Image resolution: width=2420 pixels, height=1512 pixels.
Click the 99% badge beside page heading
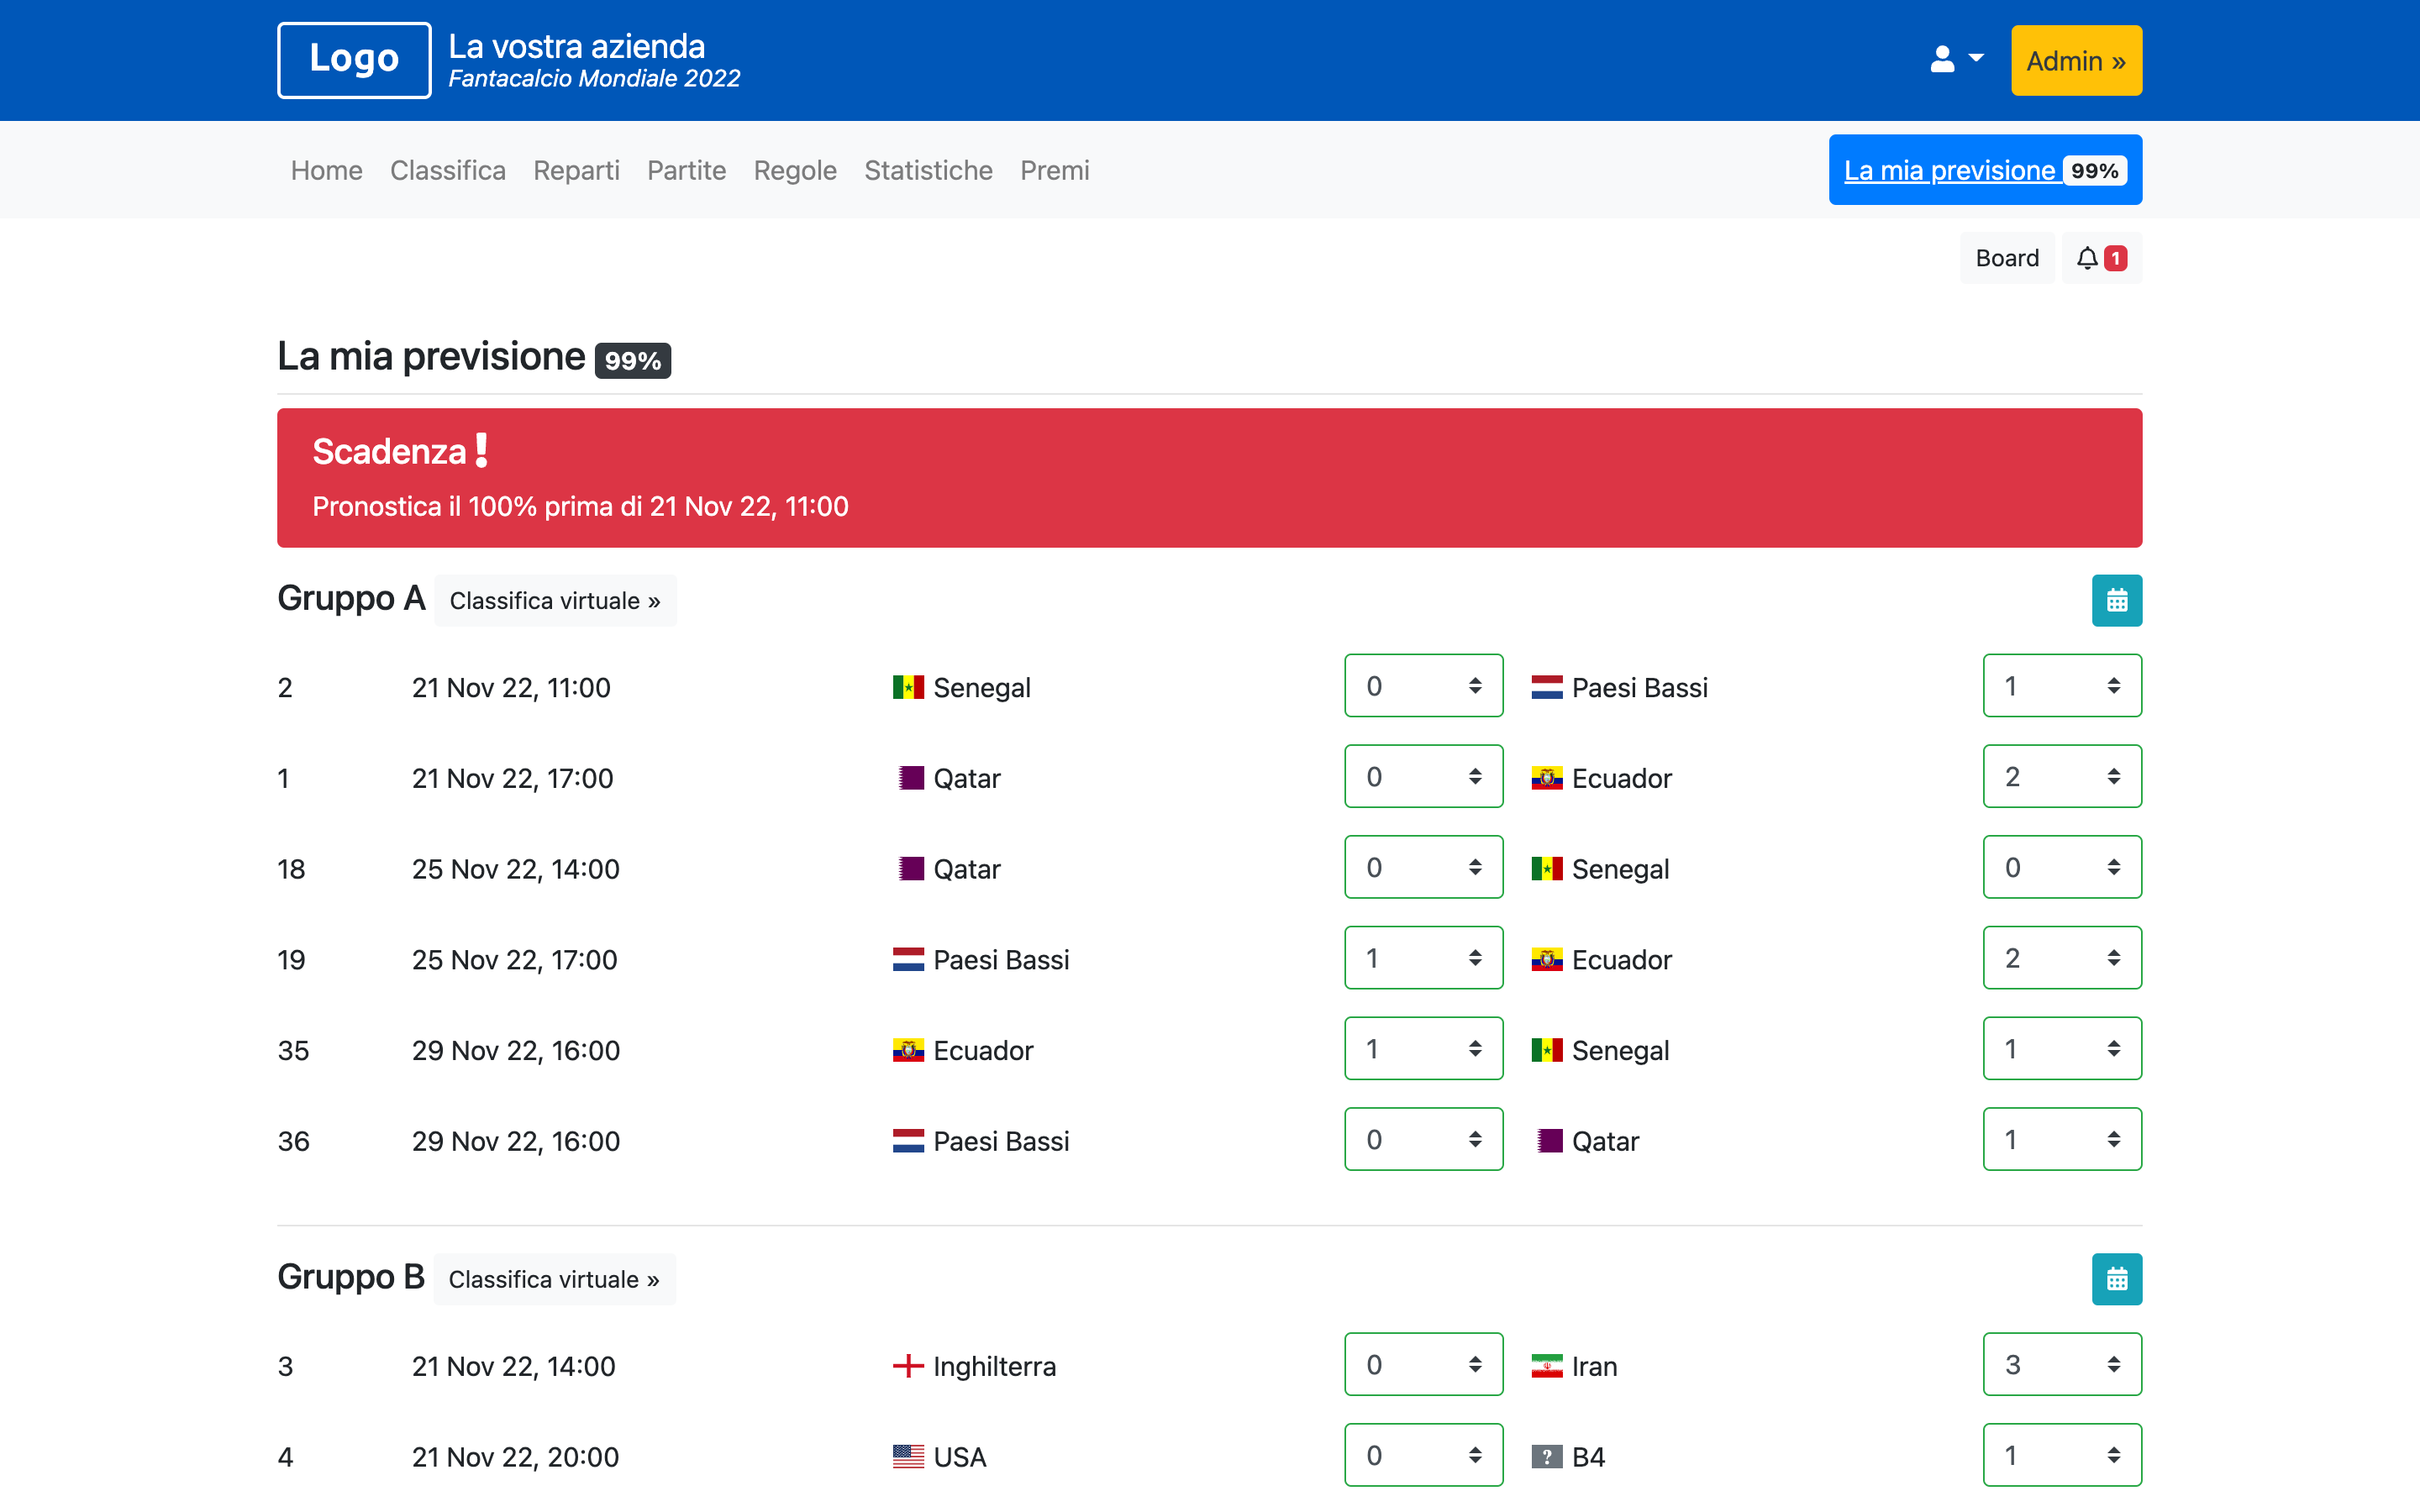(x=633, y=360)
